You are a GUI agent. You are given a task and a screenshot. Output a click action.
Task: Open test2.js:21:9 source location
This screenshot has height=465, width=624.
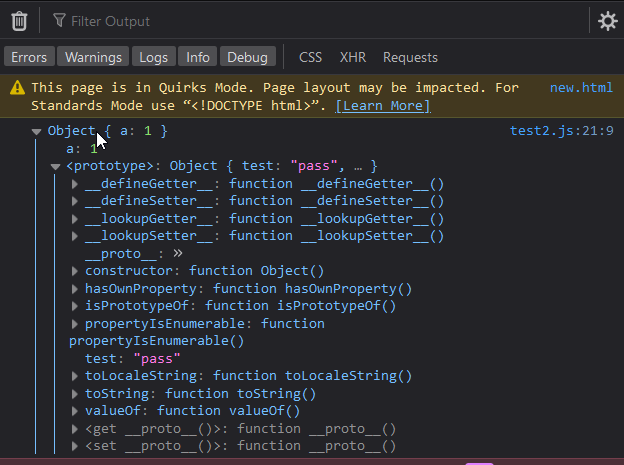click(x=562, y=131)
